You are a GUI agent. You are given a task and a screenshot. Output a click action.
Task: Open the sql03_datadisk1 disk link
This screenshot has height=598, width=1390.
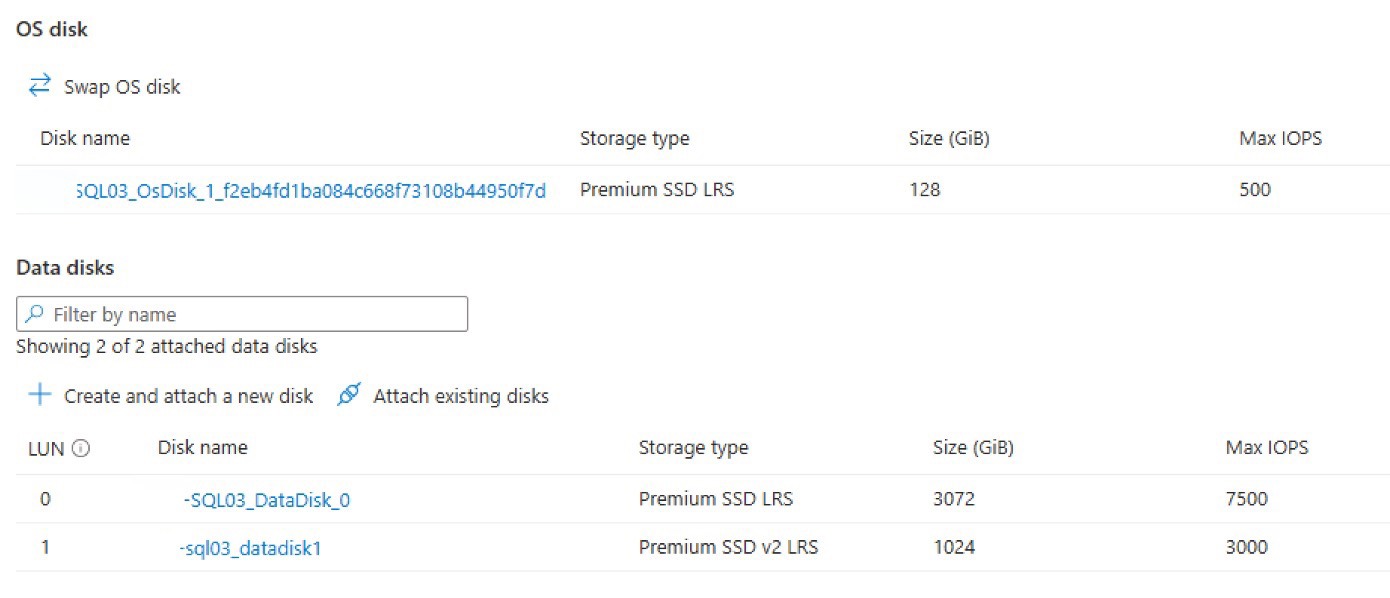point(250,548)
